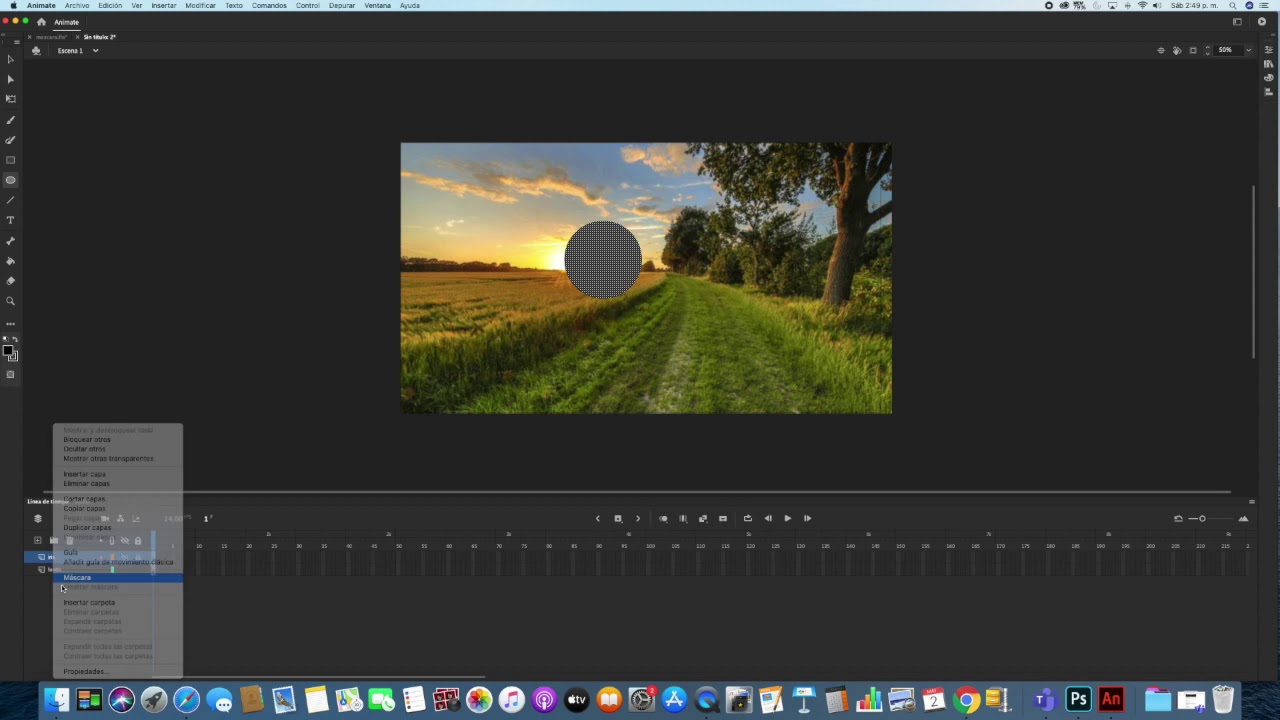Choose the Eraser tool
1280x720 pixels.
click(11, 281)
